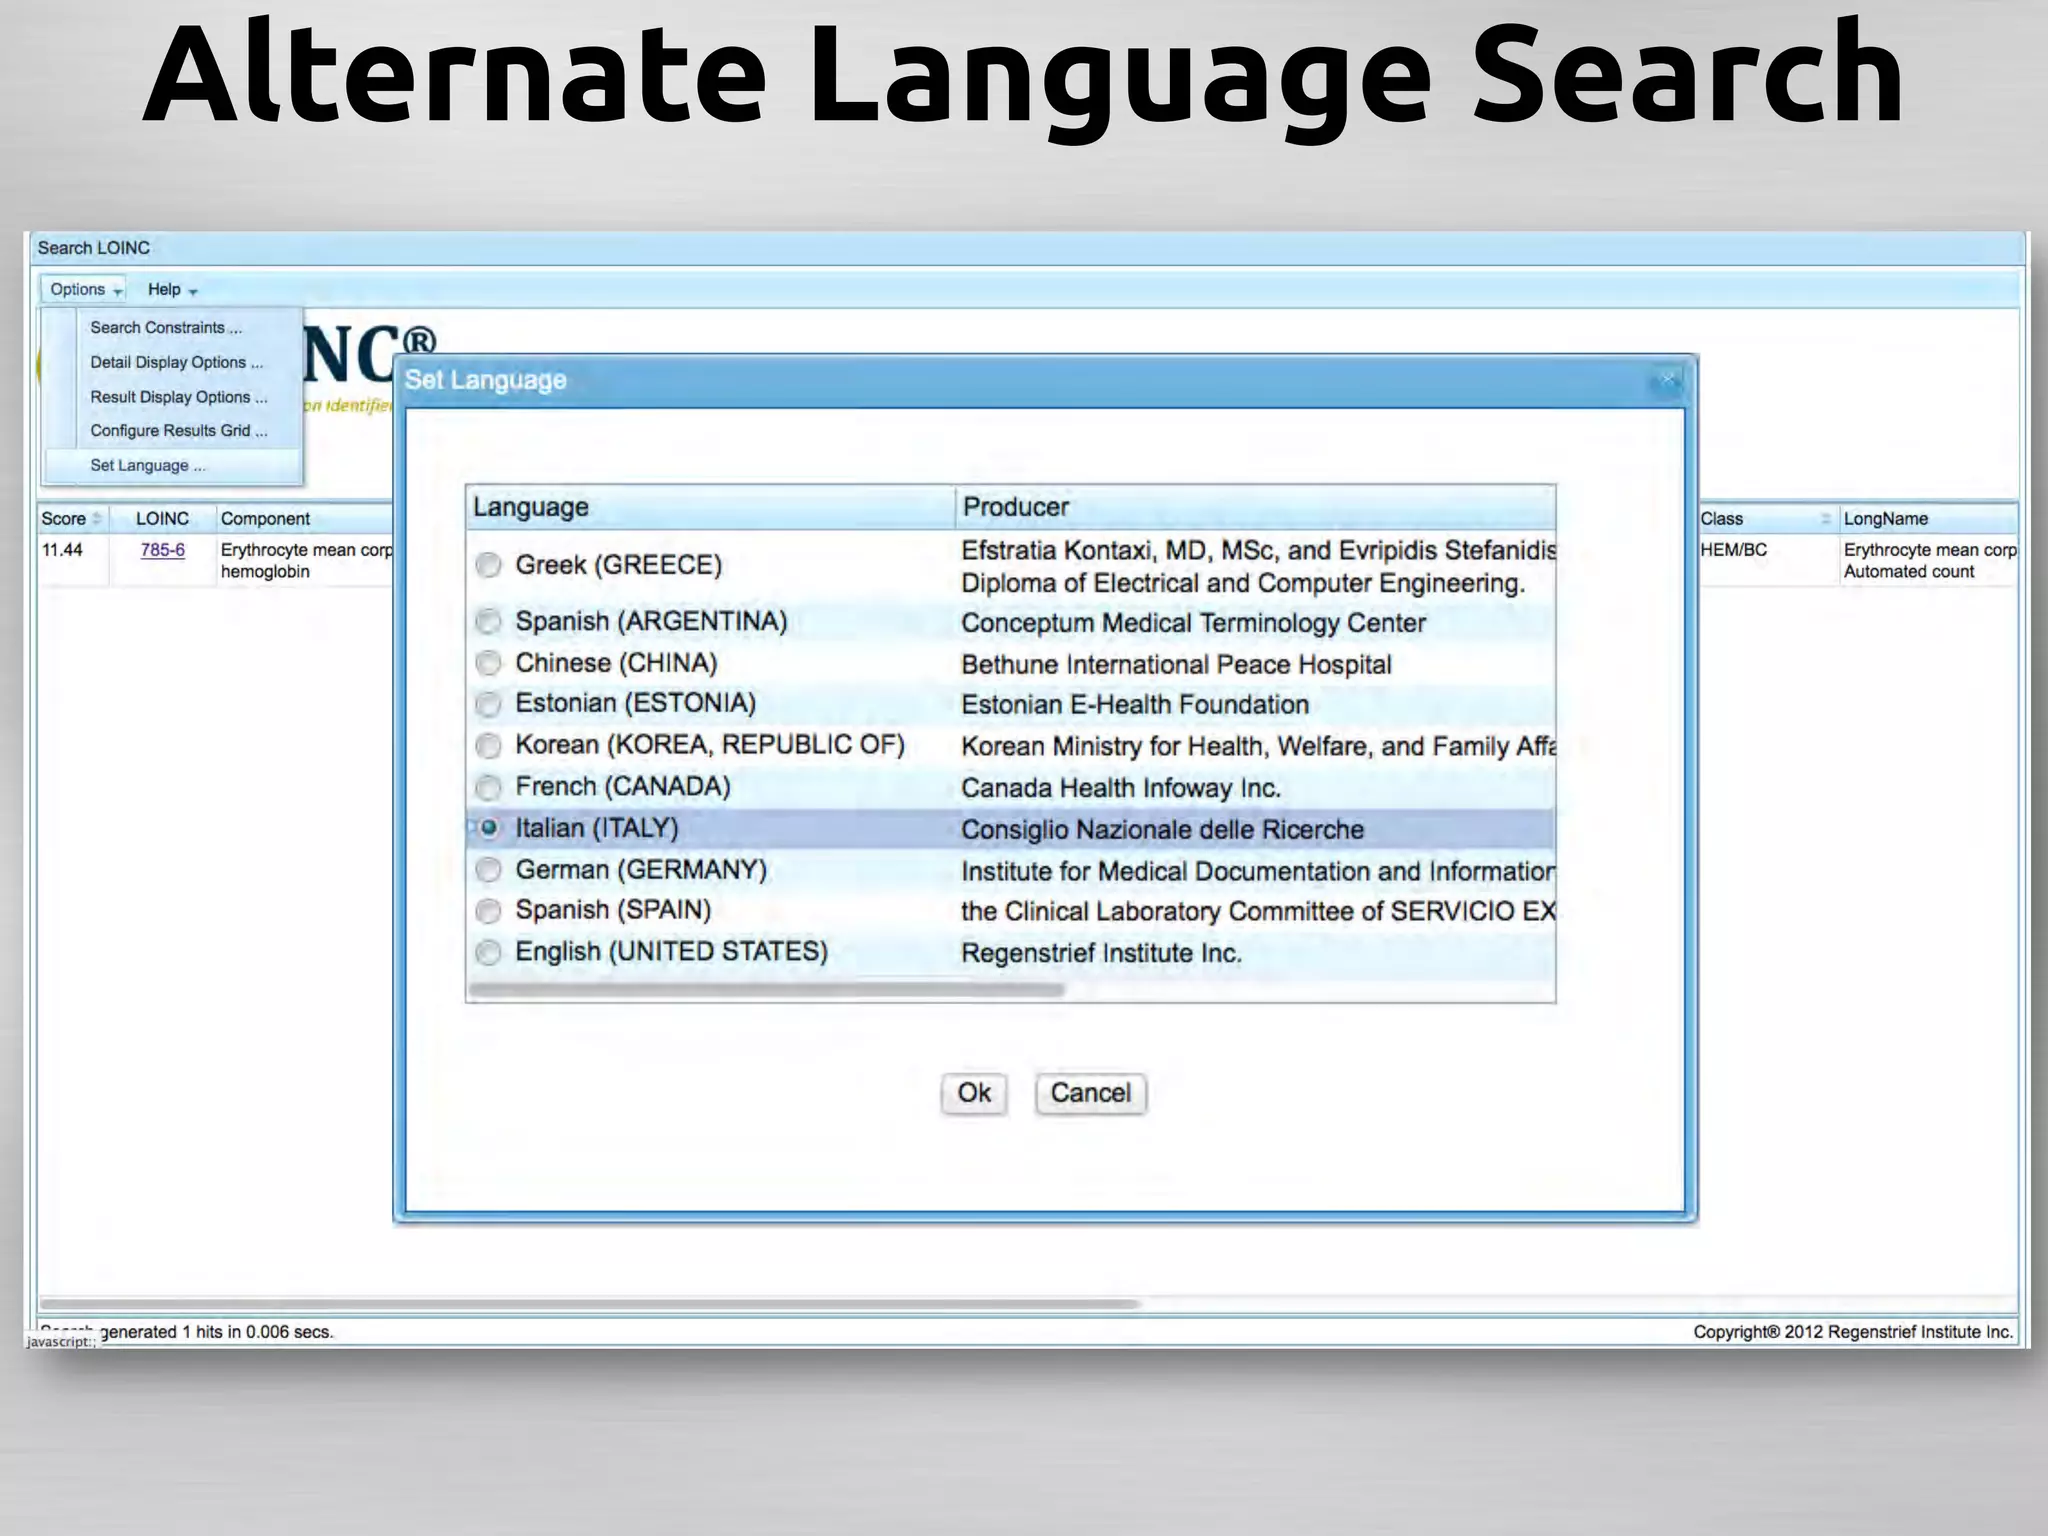The height and width of the screenshot is (1536, 2048).
Task: Click 'Estonian E-Health Foundation' producer cell
Action: point(1135,705)
